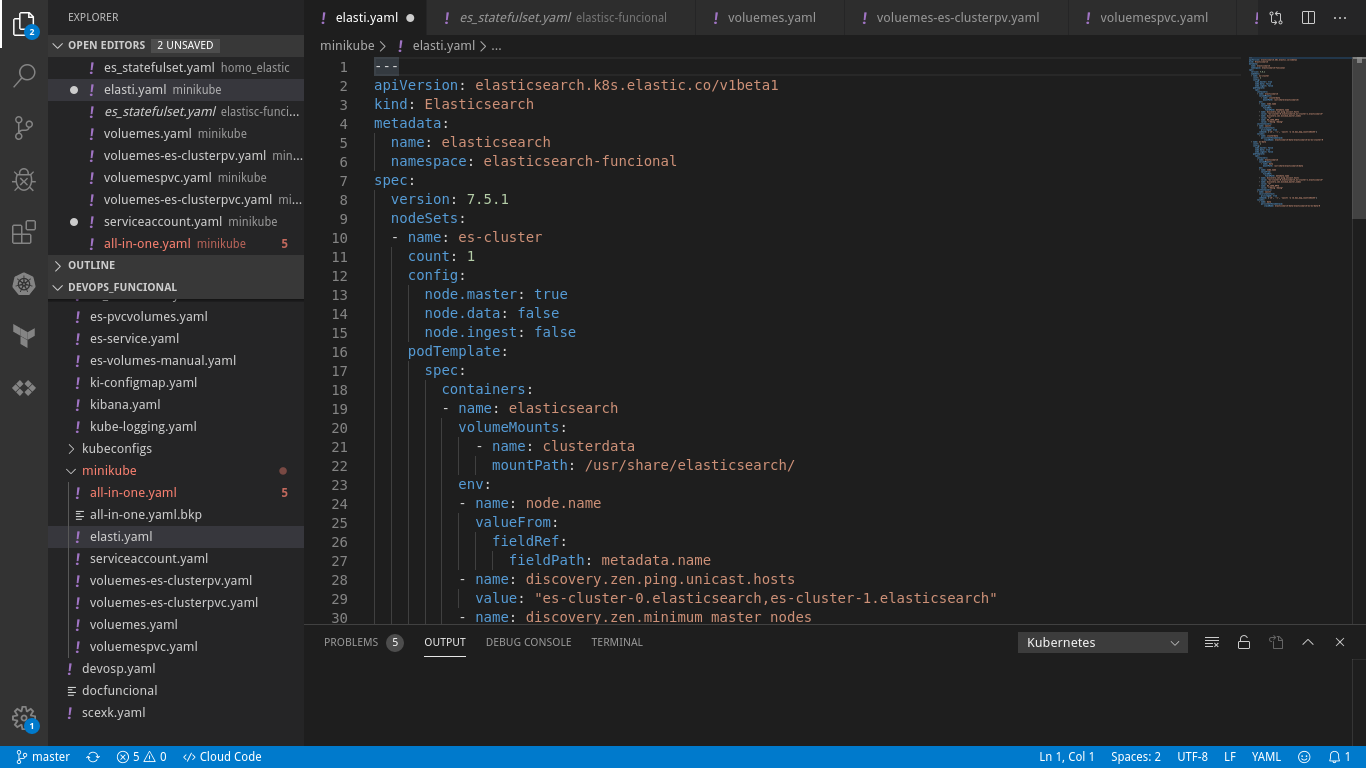Image resolution: width=1366 pixels, height=768 pixels.
Task: Switch to the voluemespvc.yaml editor tab
Action: click(x=1153, y=18)
